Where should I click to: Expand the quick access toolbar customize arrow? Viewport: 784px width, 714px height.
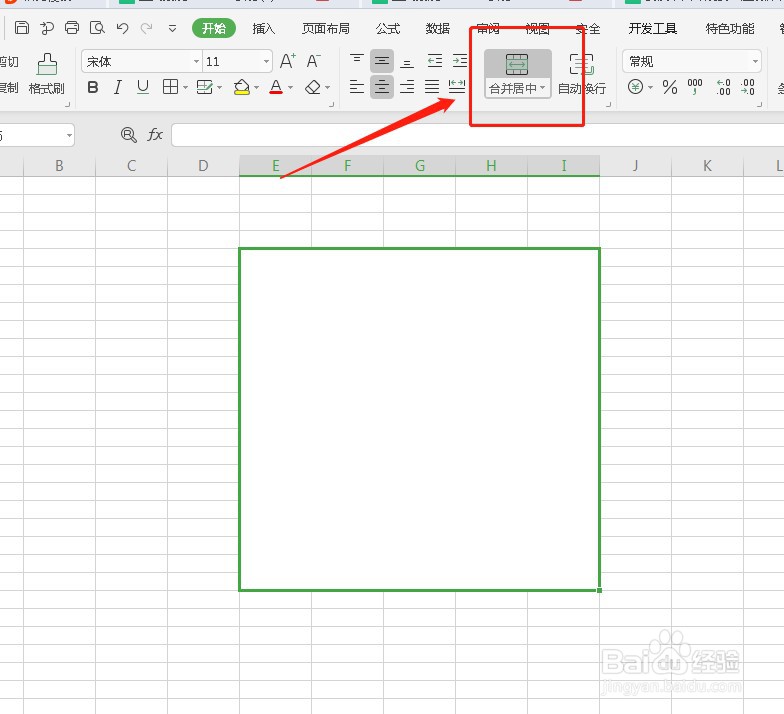[x=172, y=28]
